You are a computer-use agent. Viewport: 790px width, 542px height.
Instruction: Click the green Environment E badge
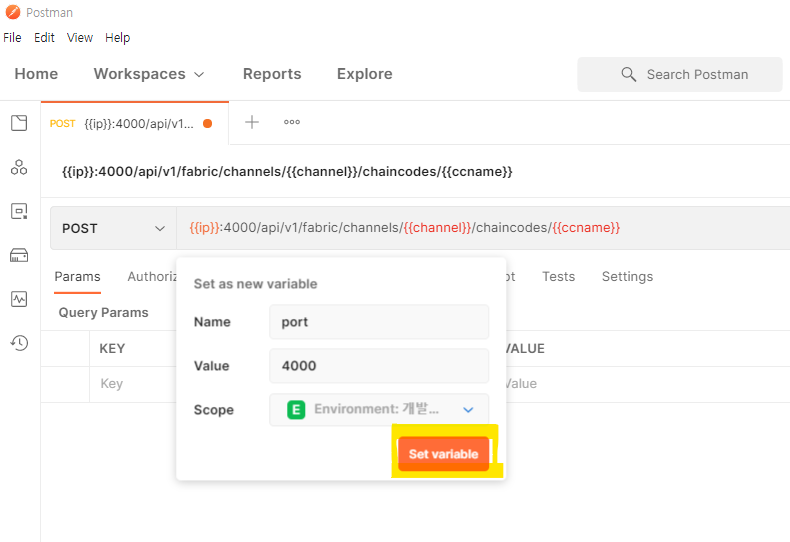(296, 410)
